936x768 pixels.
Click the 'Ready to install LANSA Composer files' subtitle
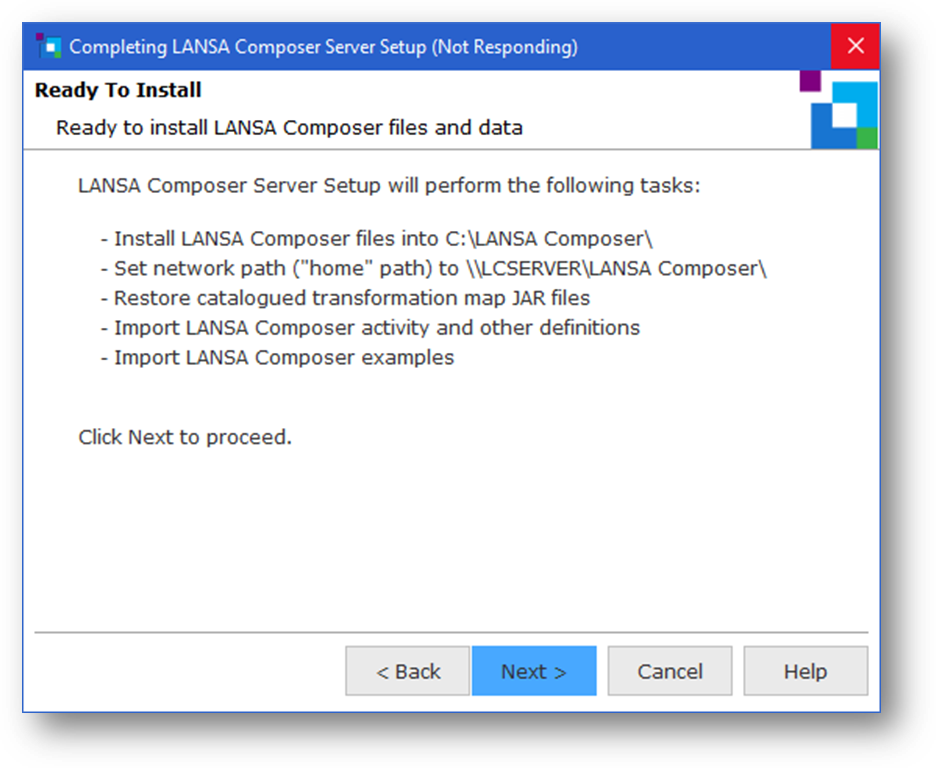[x=289, y=128]
